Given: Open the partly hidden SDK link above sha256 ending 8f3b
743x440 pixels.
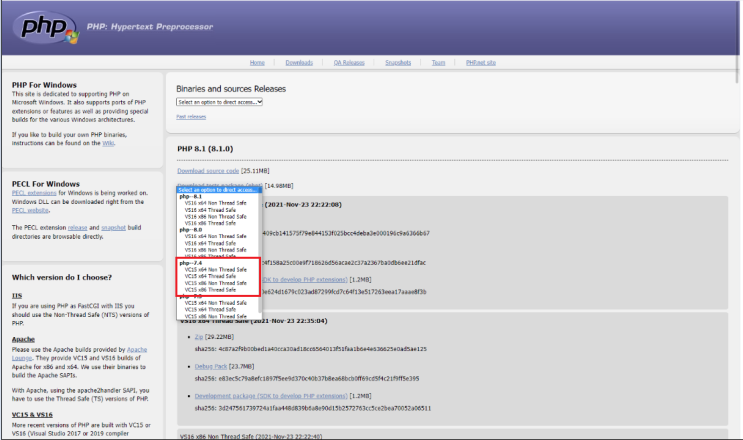Looking at the screenshot, I should pos(305,280).
